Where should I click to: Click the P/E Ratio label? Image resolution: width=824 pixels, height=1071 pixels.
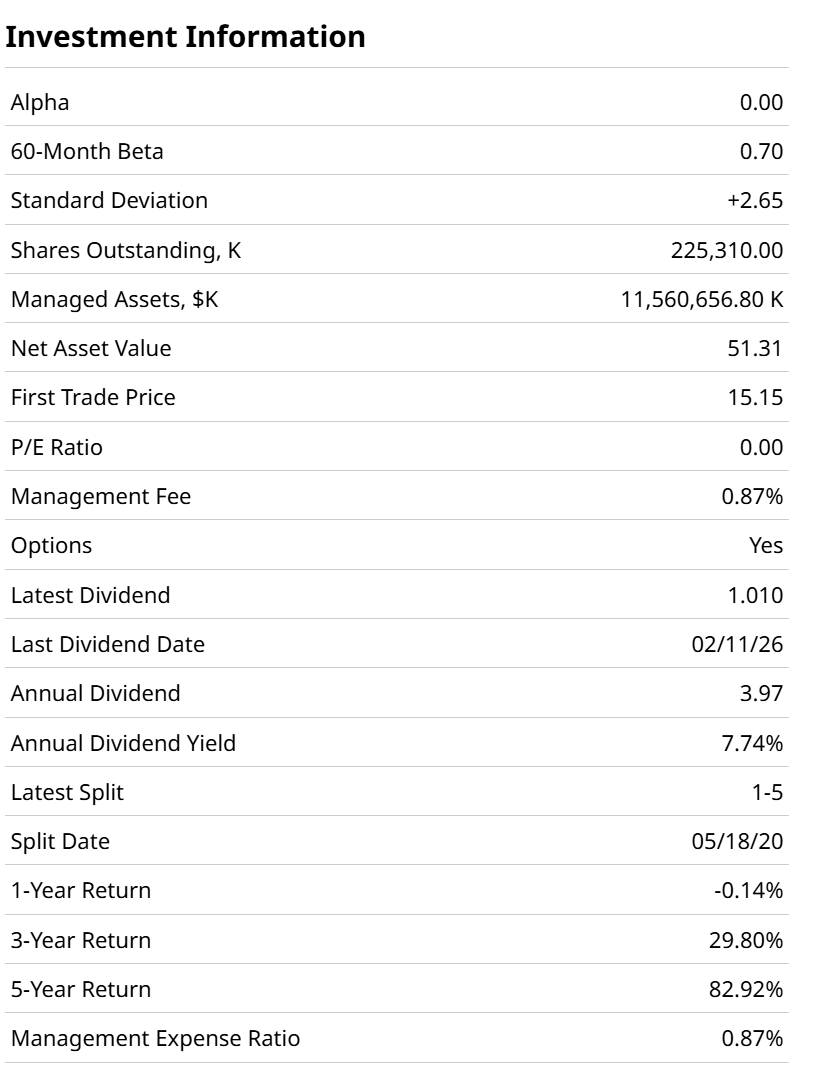coord(56,447)
